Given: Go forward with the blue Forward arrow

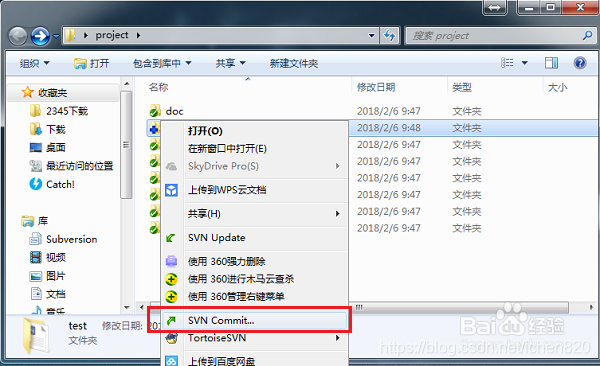Looking at the screenshot, I should (x=40, y=36).
